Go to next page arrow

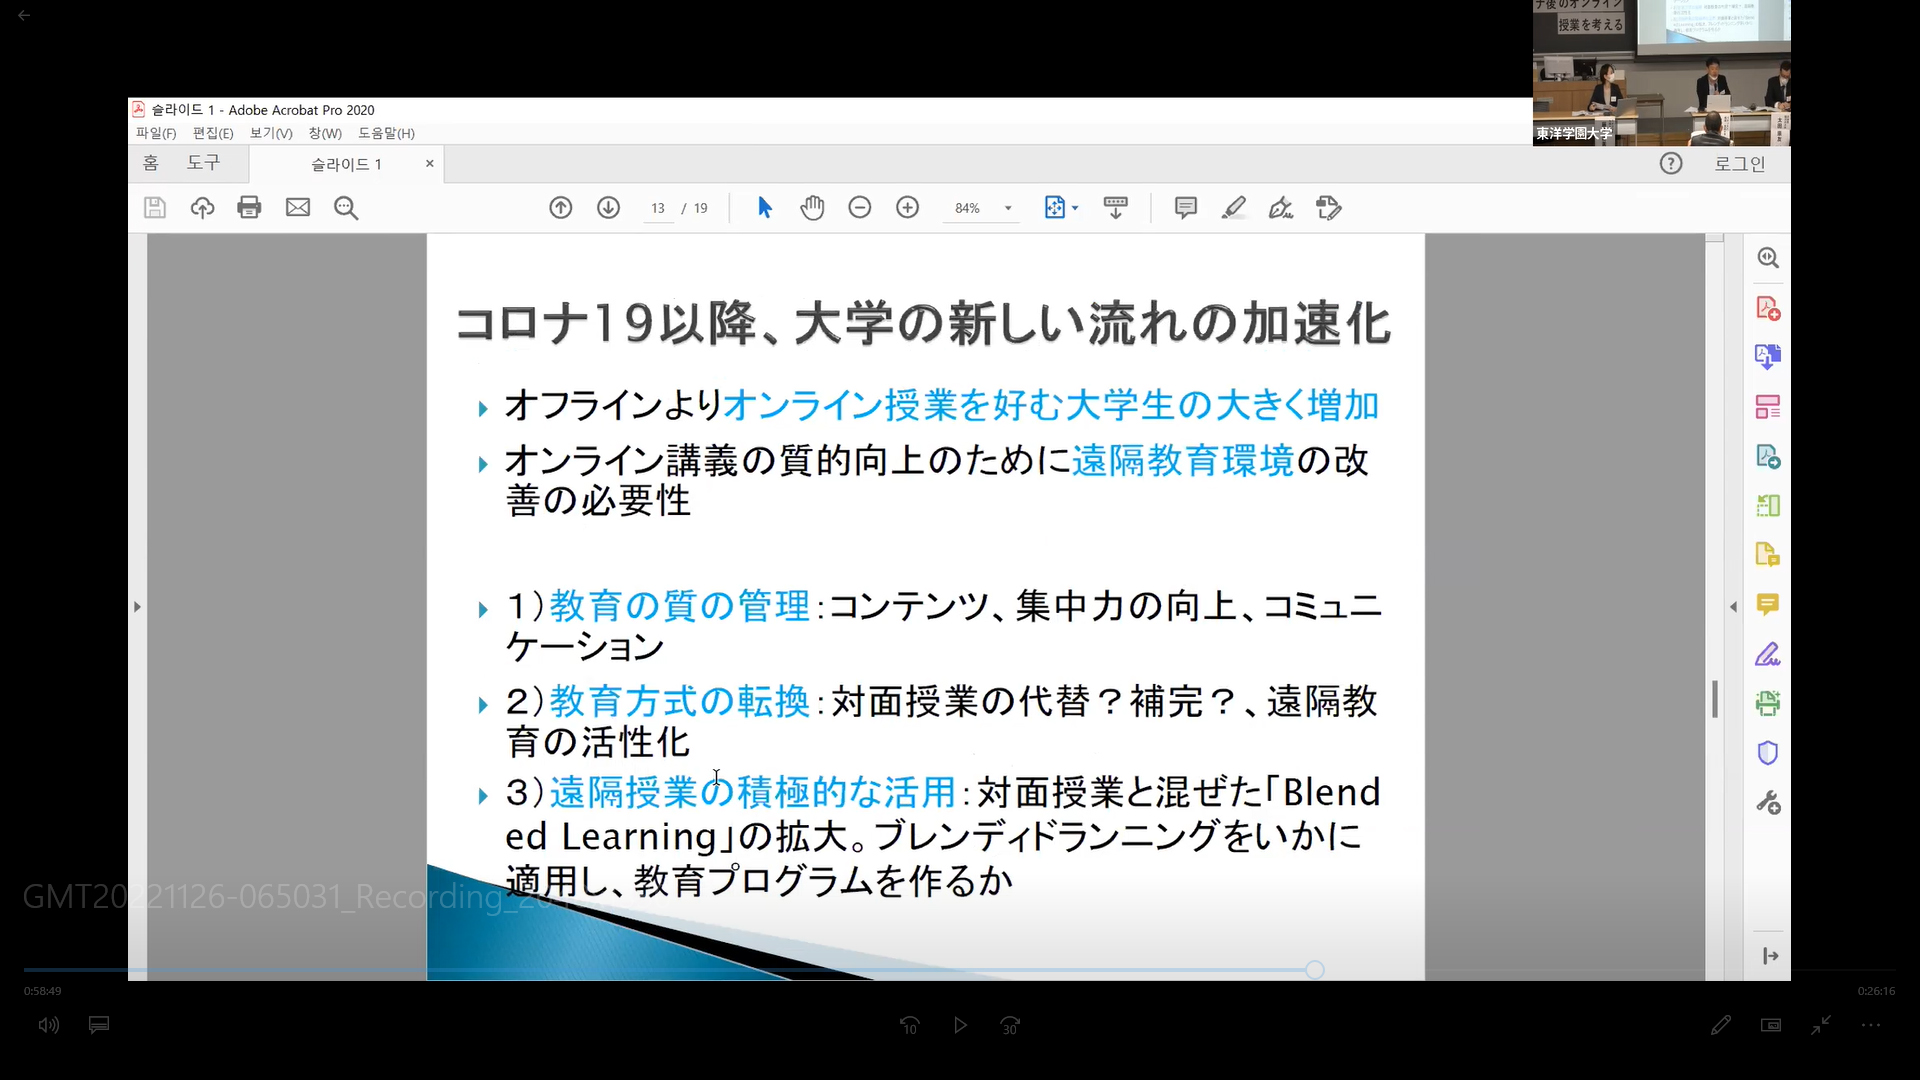point(608,208)
